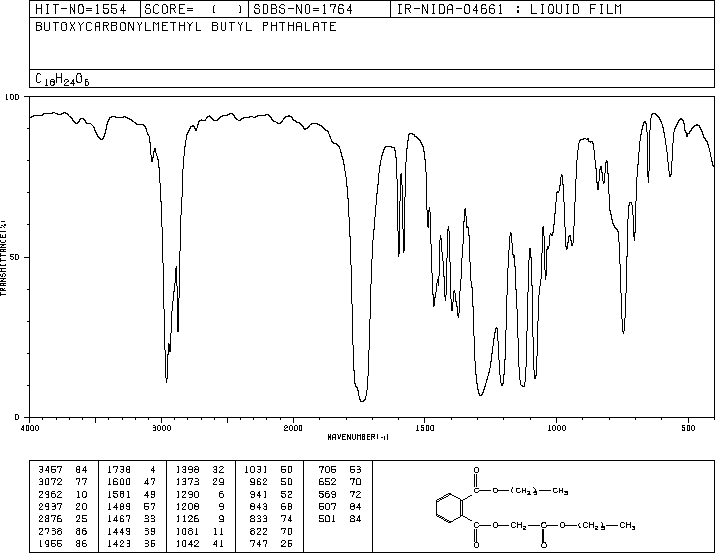Select the 1738 peak table entry
This screenshot has width=715, height=553.
click(x=131, y=470)
